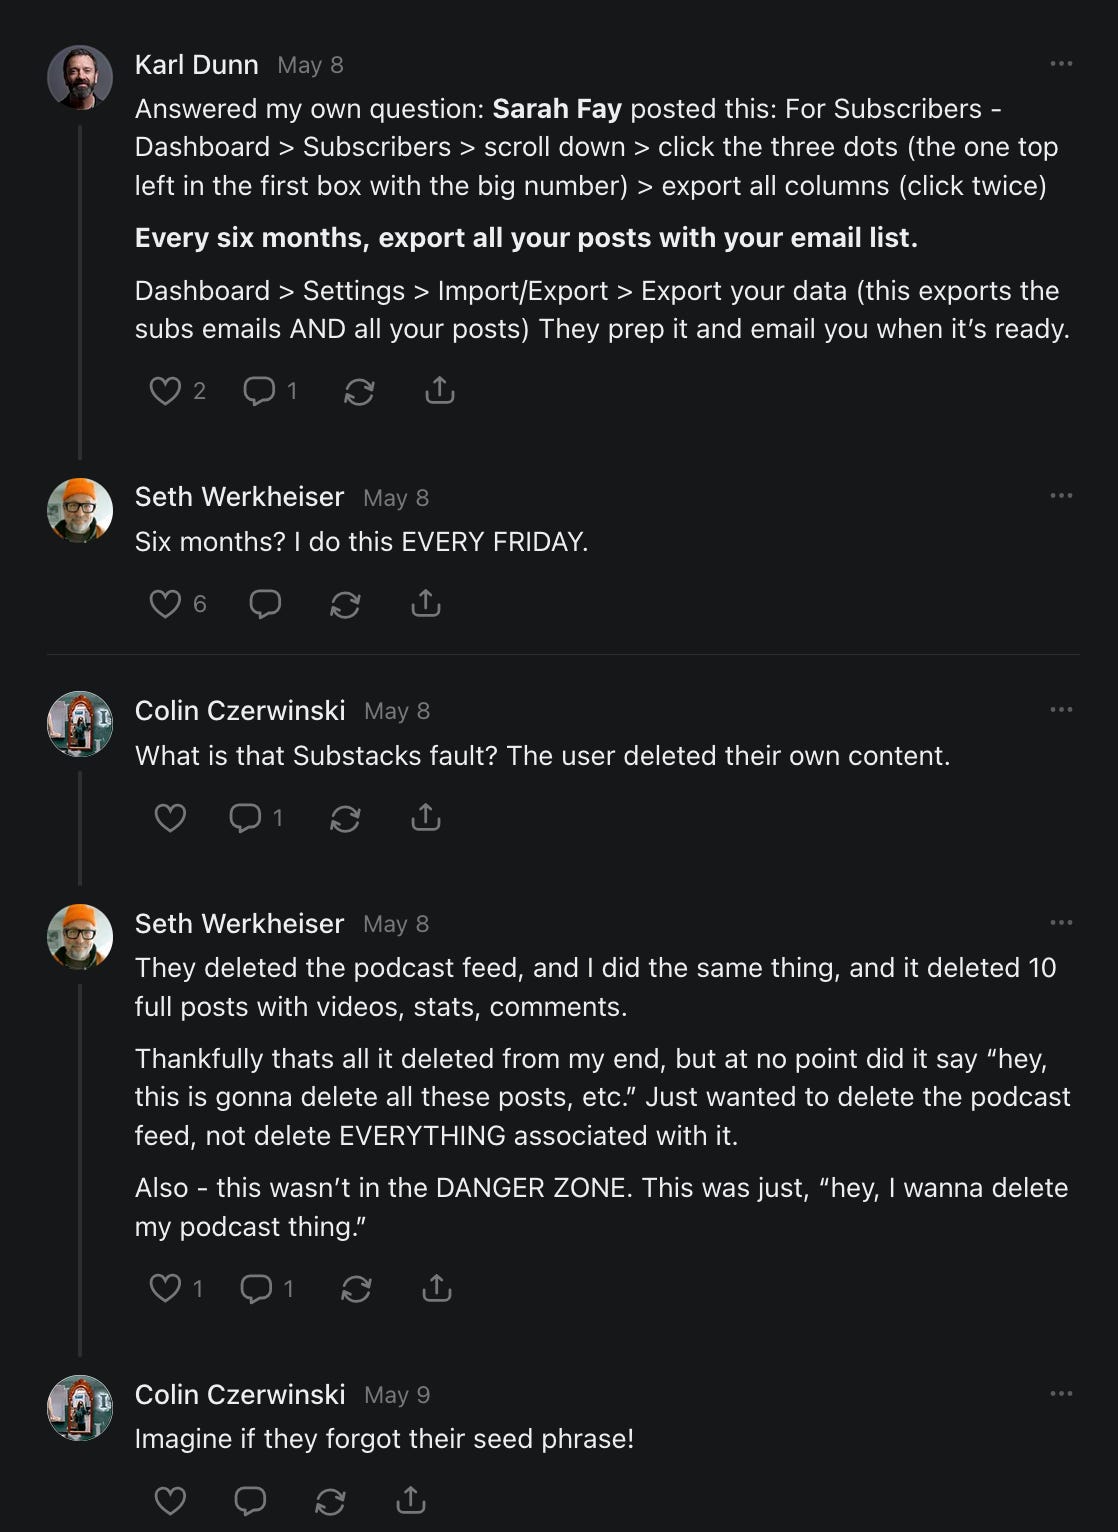Click Karl Dunn's profile avatar
Viewport: 1118px width, 1532px height.
pyautogui.click(x=80, y=77)
